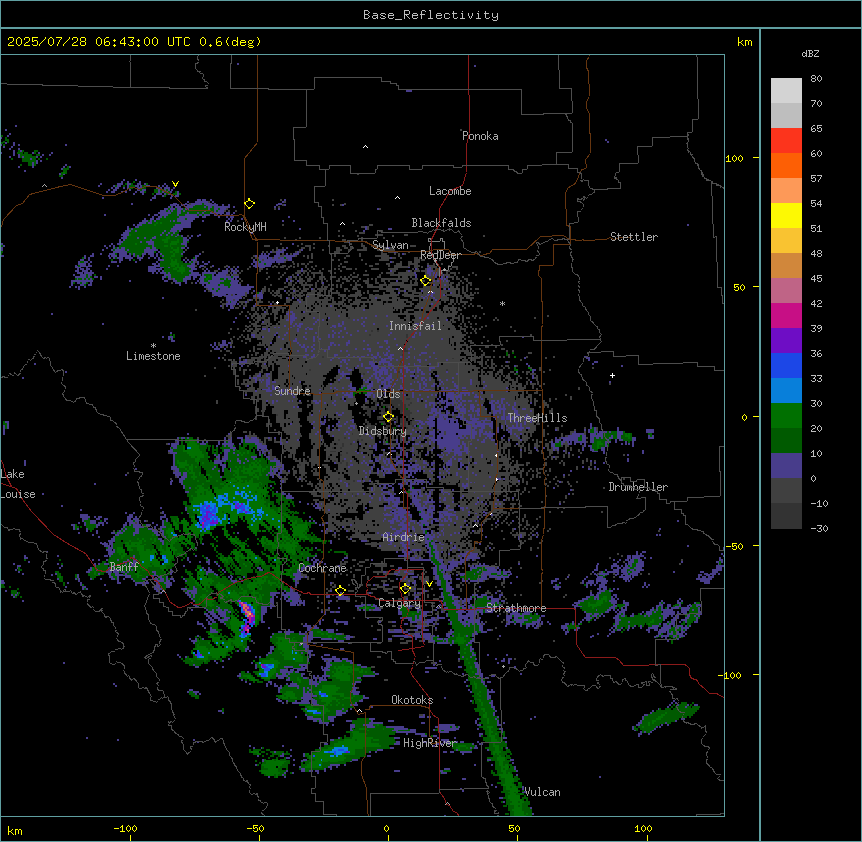Click the dBZ legend heading
Screen dimensions: 862x842
coord(810,54)
